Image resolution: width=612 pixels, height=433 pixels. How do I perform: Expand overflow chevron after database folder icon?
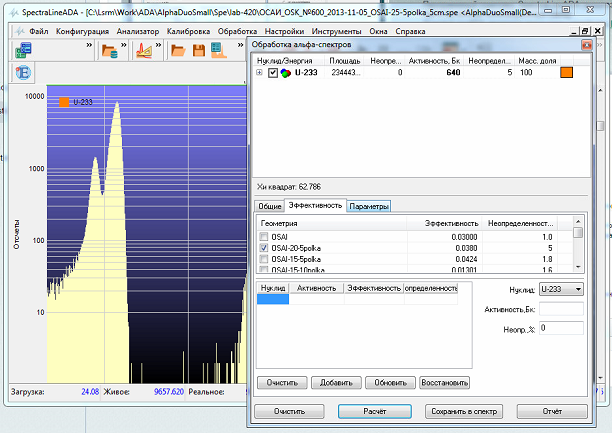[123, 45]
